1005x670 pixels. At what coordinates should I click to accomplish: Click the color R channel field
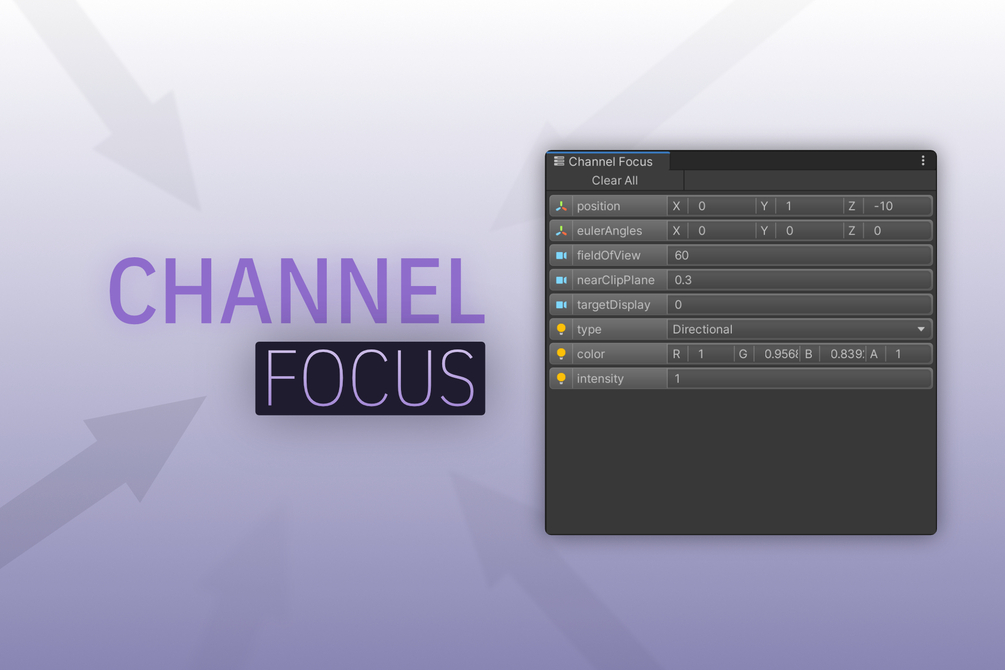tap(711, 354)
